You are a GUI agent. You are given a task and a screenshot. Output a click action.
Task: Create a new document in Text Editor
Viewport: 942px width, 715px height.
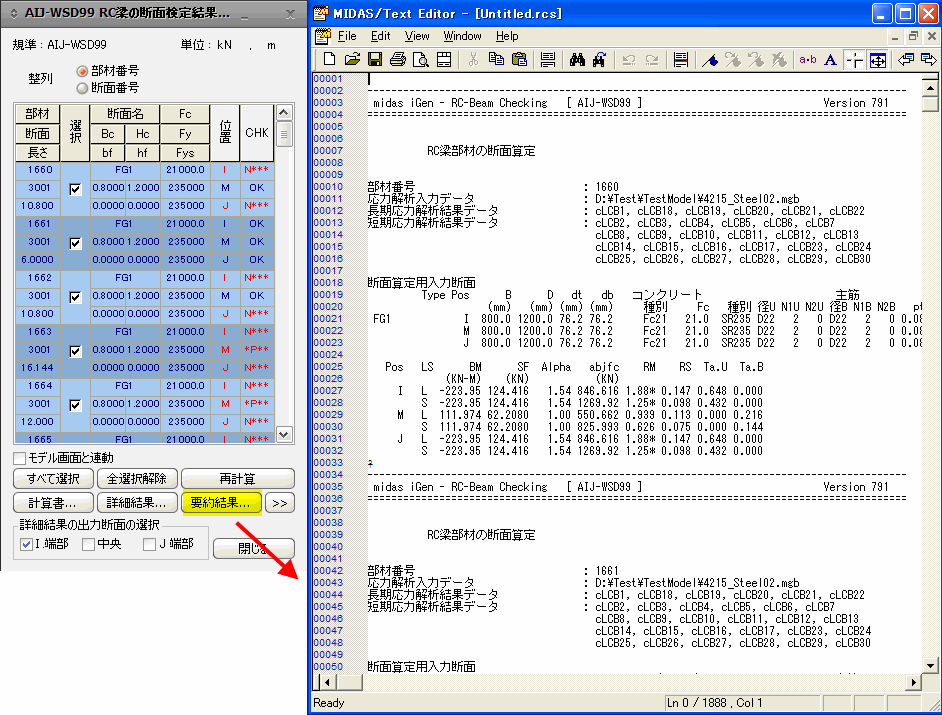click(329, 59)
